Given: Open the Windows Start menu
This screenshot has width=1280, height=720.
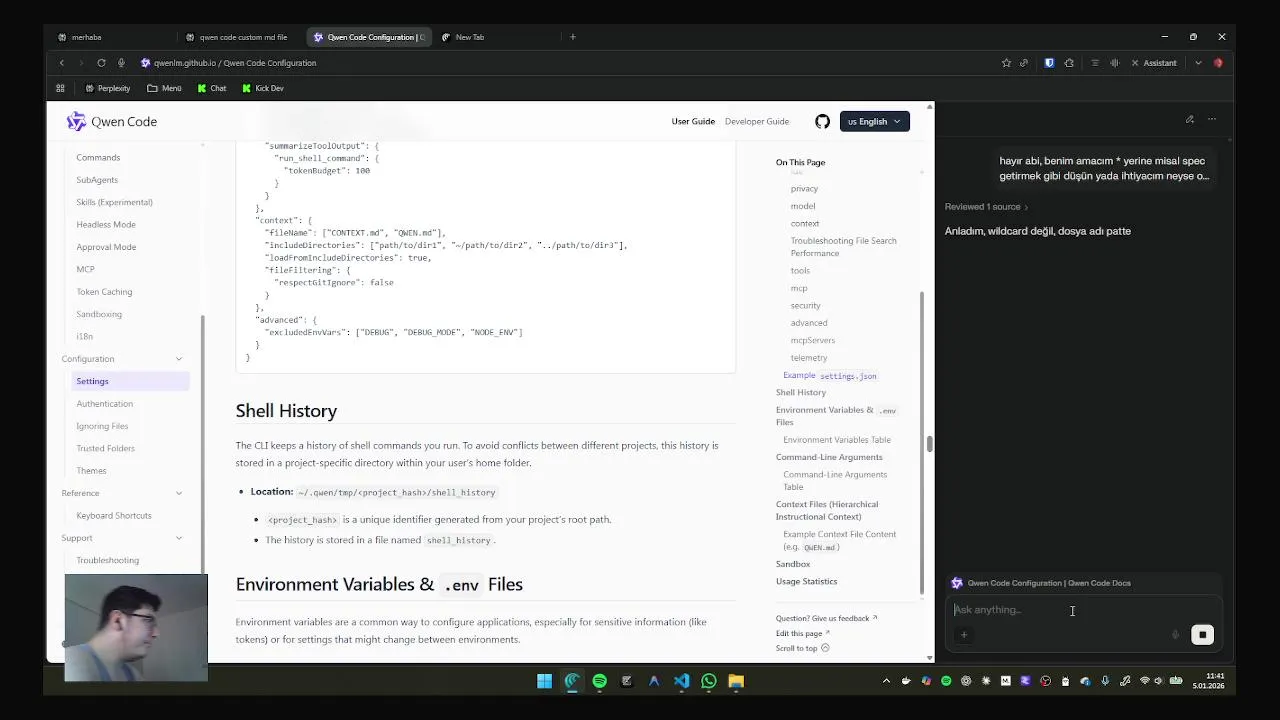Looking at the screenshot, I should [544, 681].
